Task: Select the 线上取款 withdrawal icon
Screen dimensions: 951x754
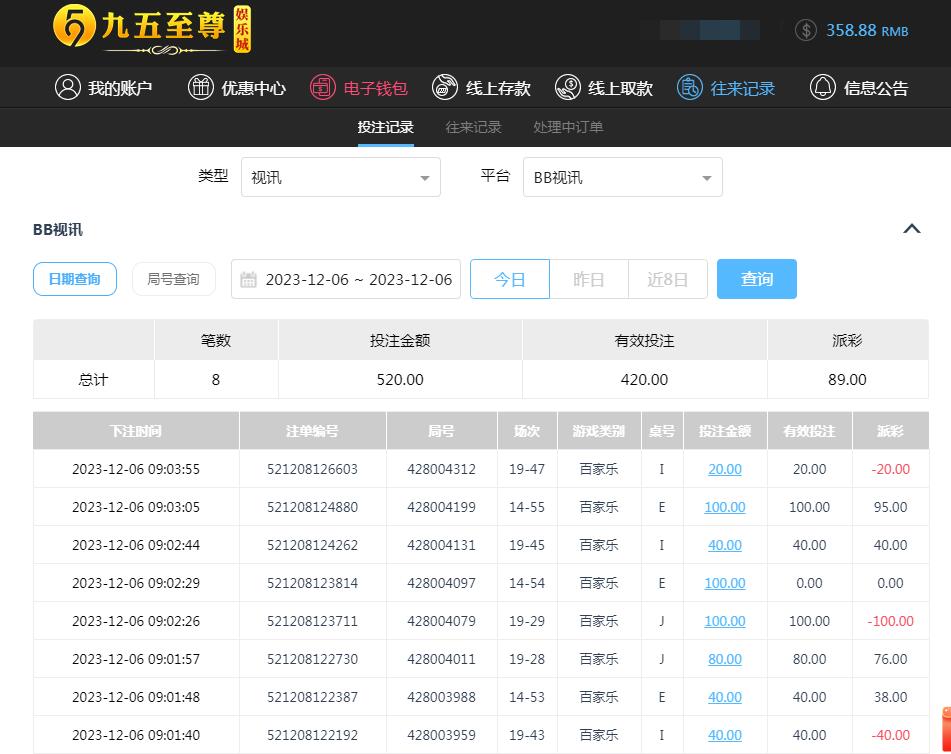Action: (x=568, y=87)
